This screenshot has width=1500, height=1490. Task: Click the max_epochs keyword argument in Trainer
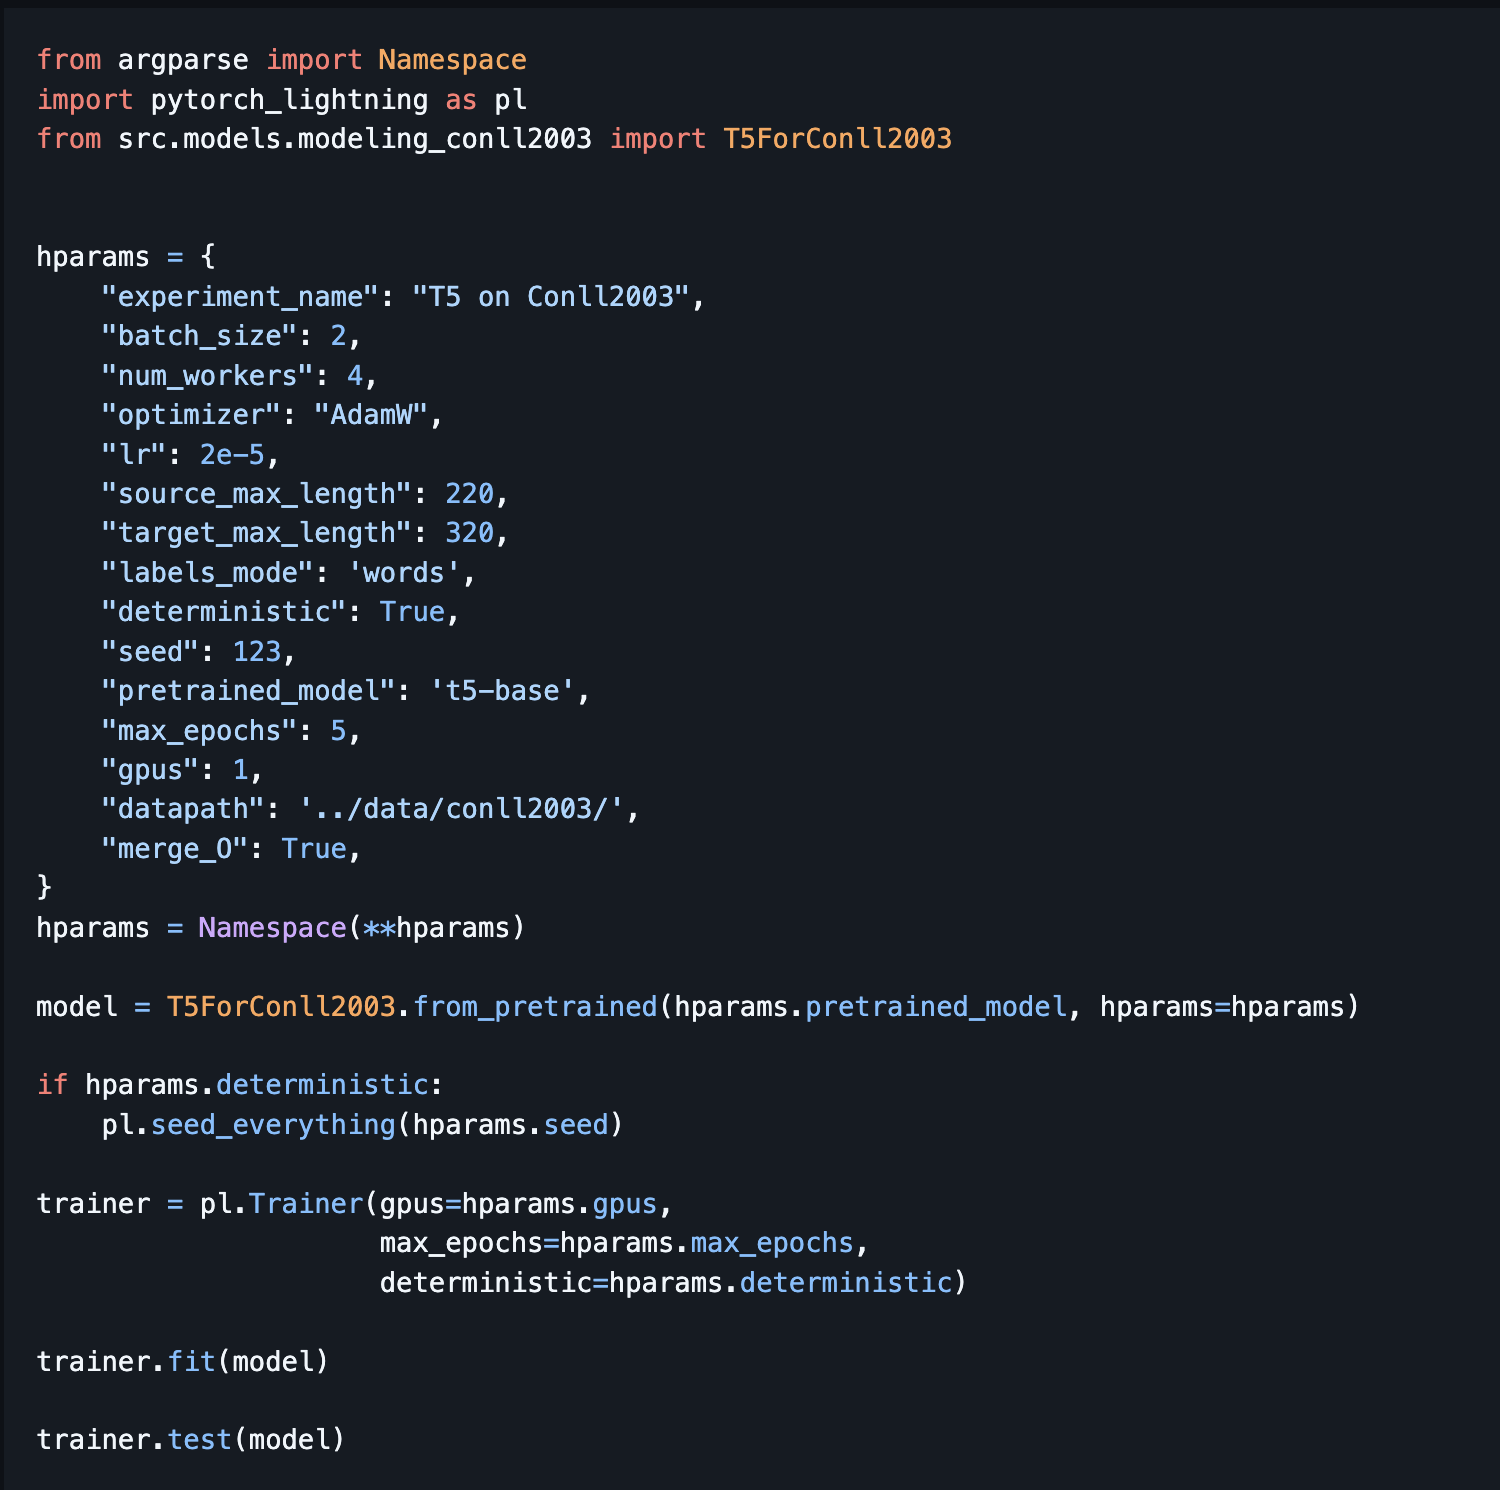point(461,1243)
